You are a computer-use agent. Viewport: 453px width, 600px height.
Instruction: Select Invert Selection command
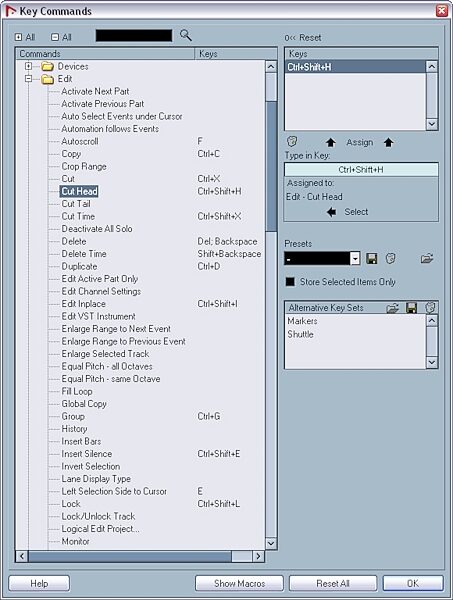91,466
